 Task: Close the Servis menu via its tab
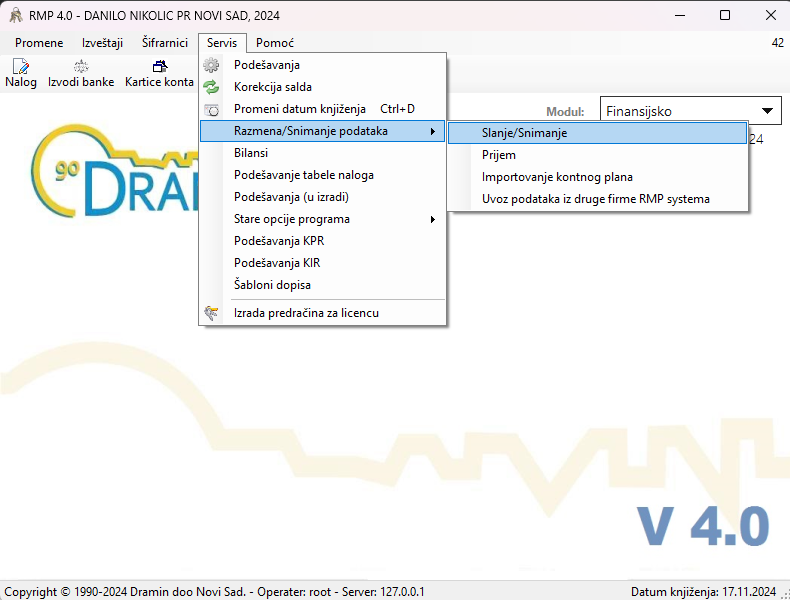[222, 43]
